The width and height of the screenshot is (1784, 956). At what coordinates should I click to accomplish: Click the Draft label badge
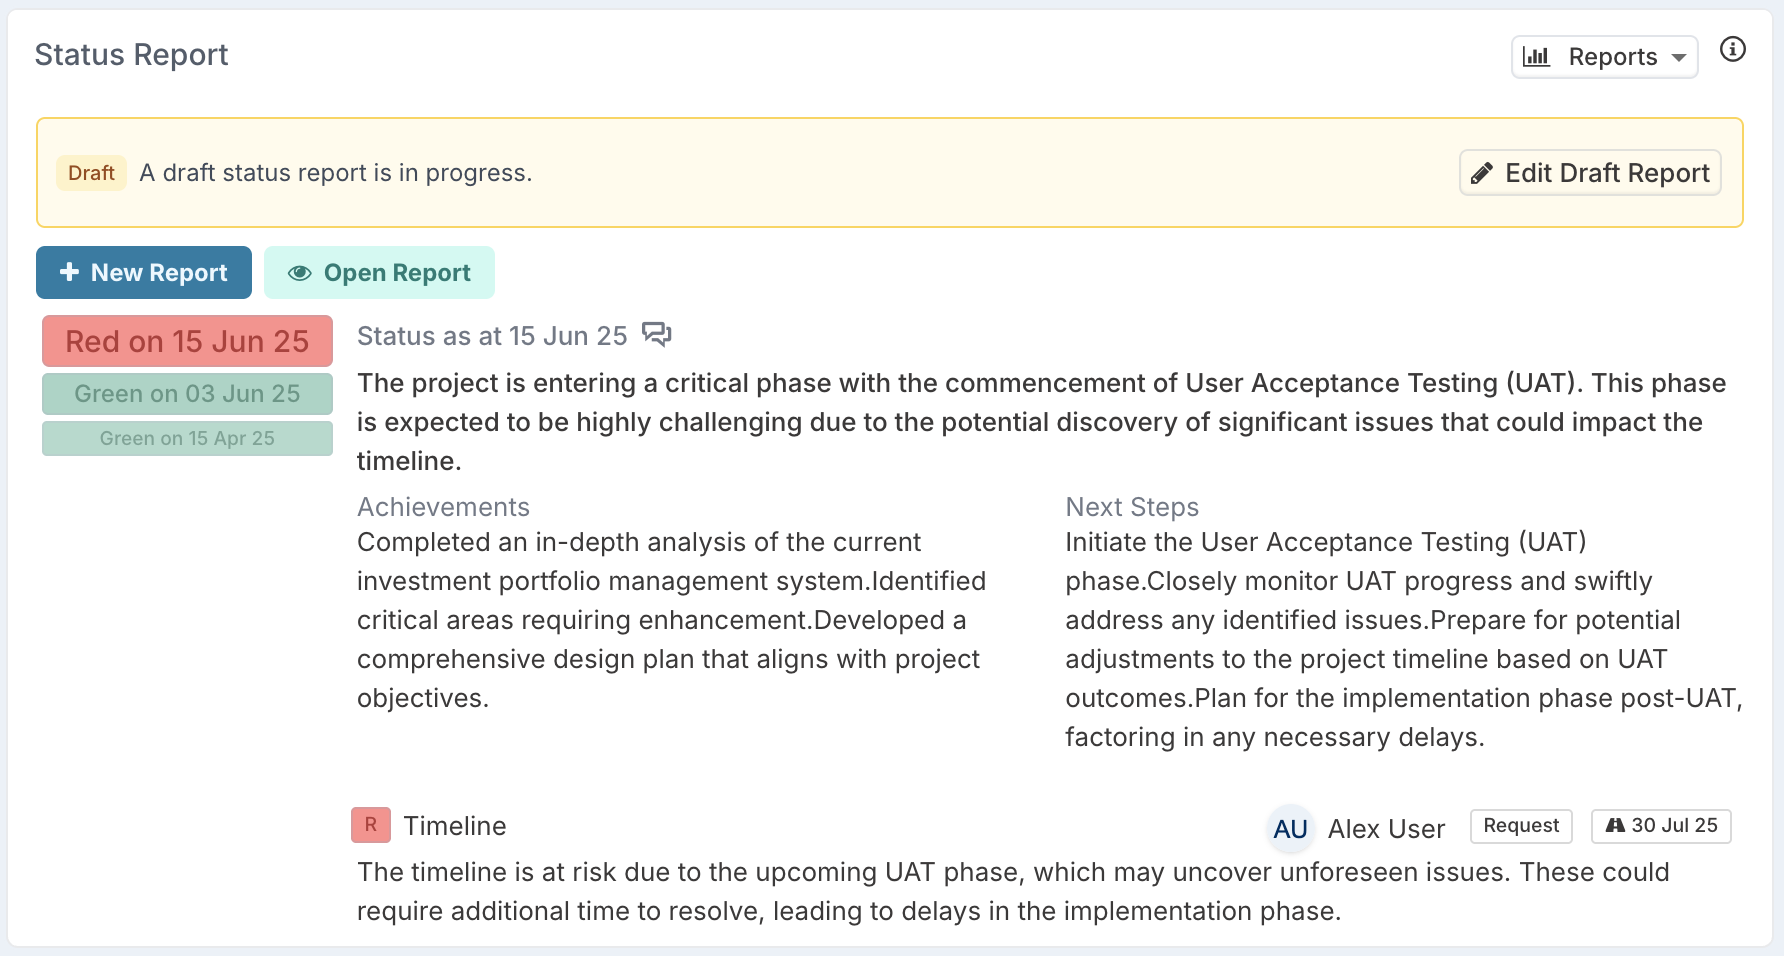point(91,173)
